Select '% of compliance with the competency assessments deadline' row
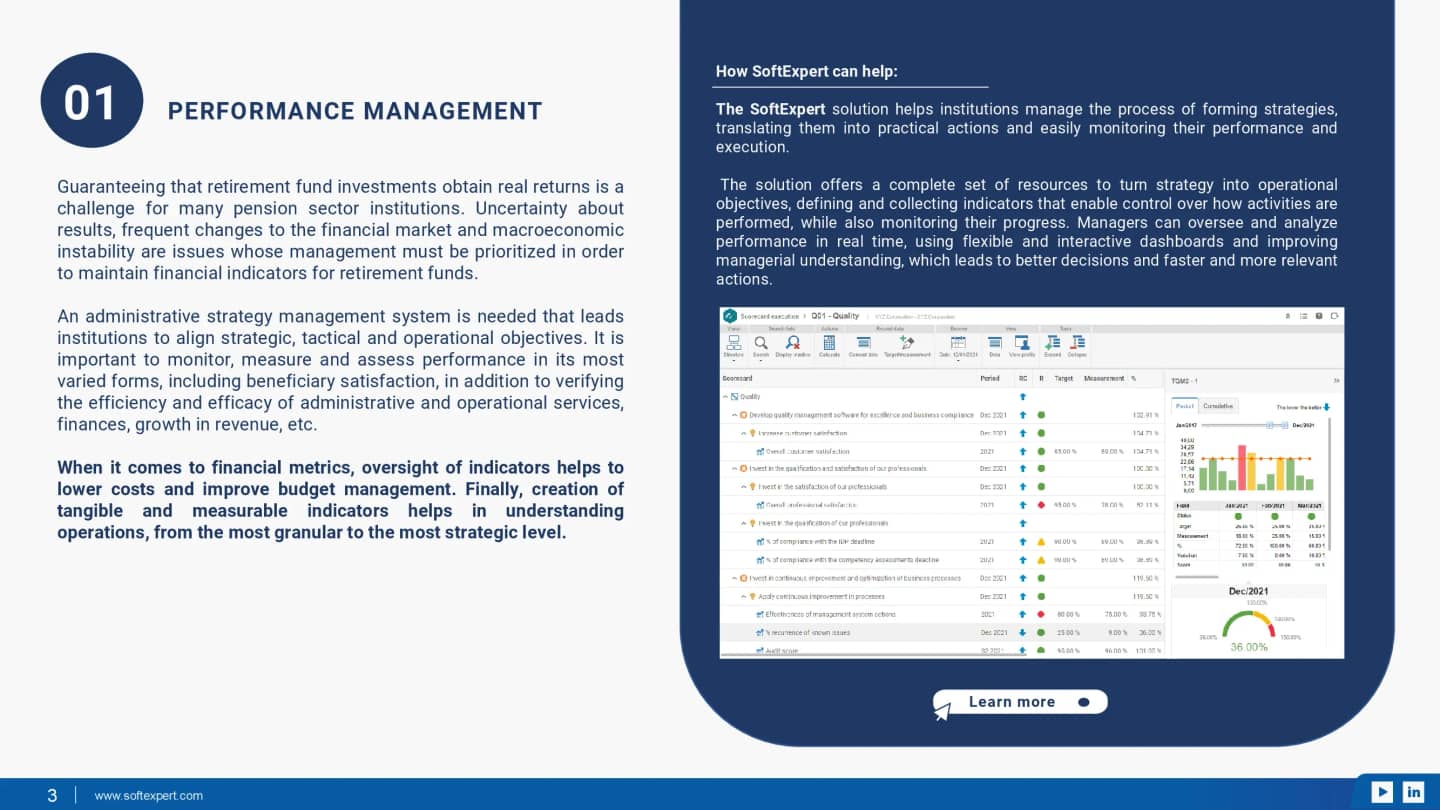This screenshot has width=1440, height=810. tap(941, 560)
